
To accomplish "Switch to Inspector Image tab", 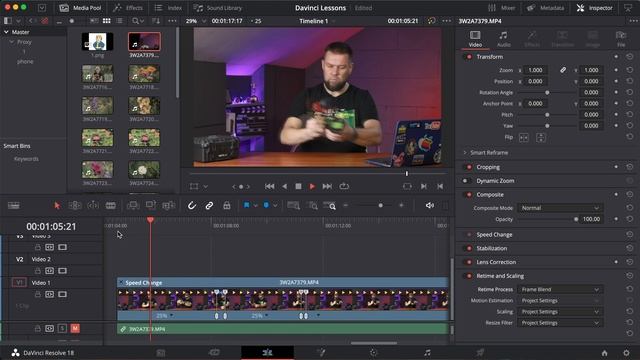I will [x=593, y=39].
